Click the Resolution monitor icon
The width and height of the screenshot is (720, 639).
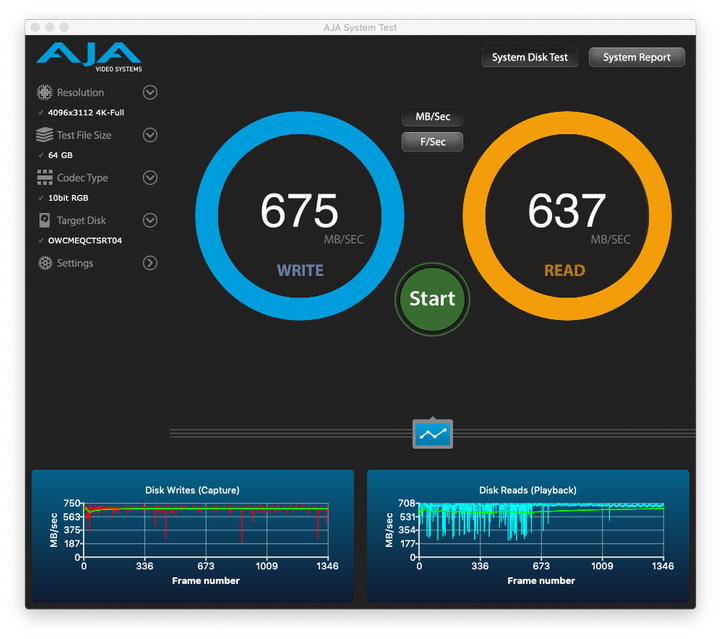(x=44, y=93)
